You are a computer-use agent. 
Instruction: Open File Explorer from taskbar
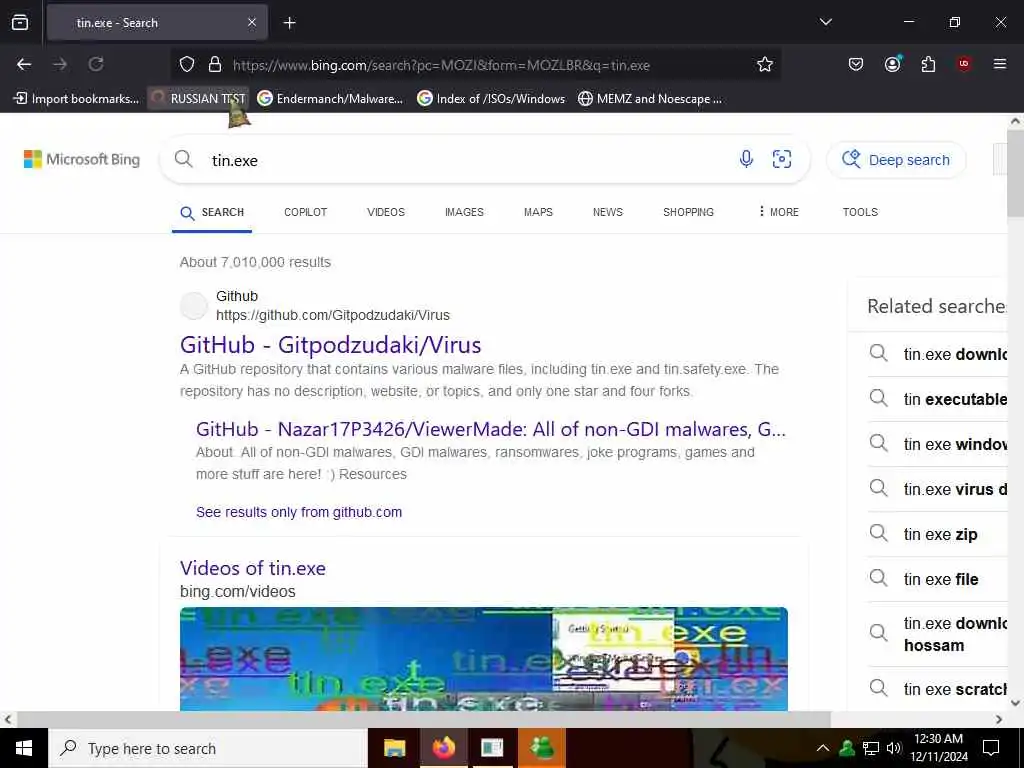point(394,748)
